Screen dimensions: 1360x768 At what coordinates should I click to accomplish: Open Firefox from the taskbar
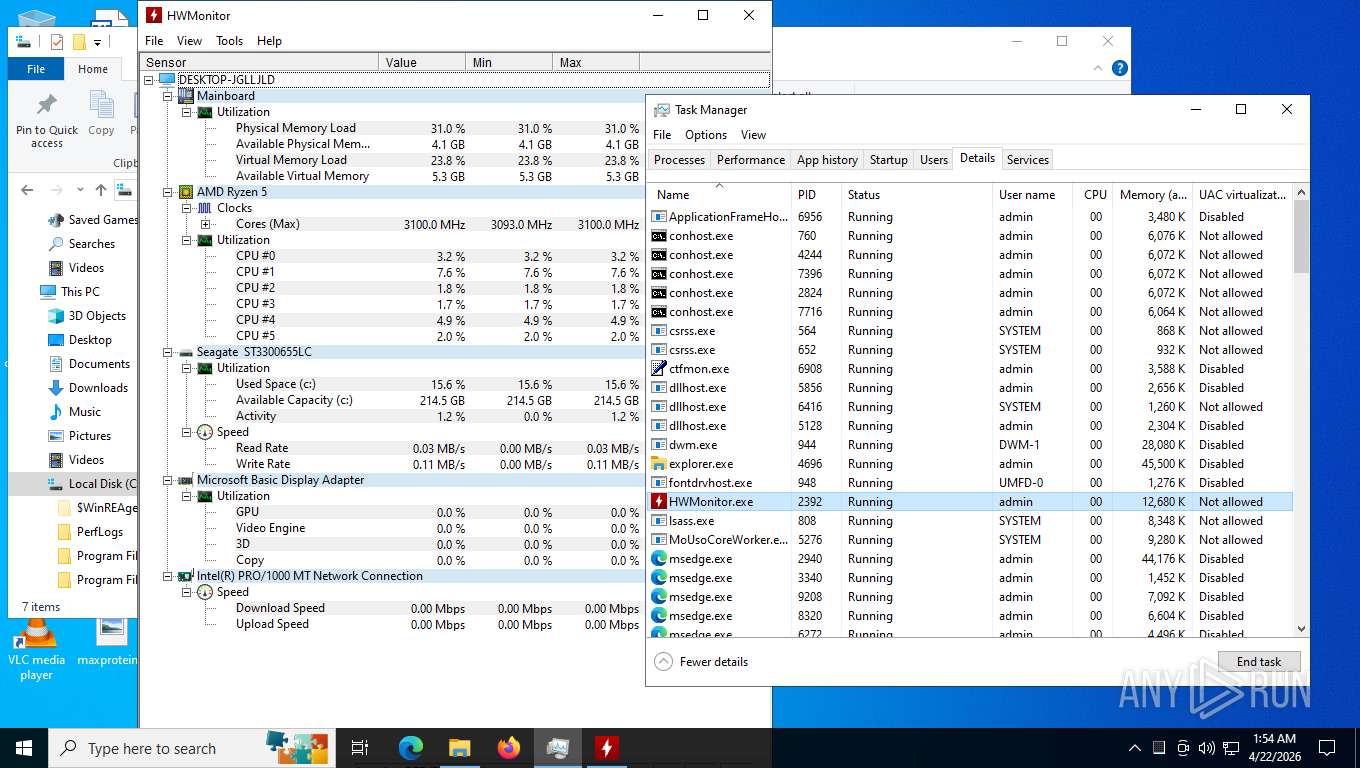pyautogui.click(x=509, y=748)
